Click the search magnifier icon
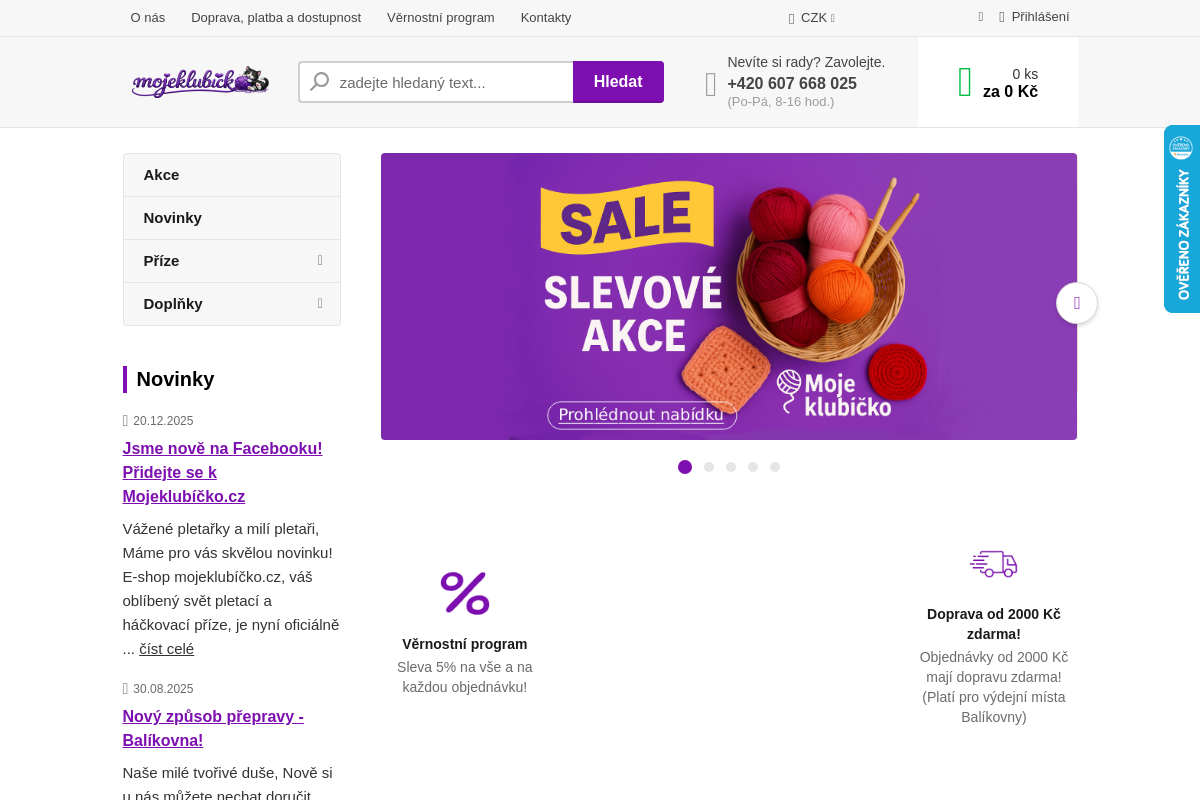The width and height of the screenshot is (1200, 800). click(x=318, y=81)
